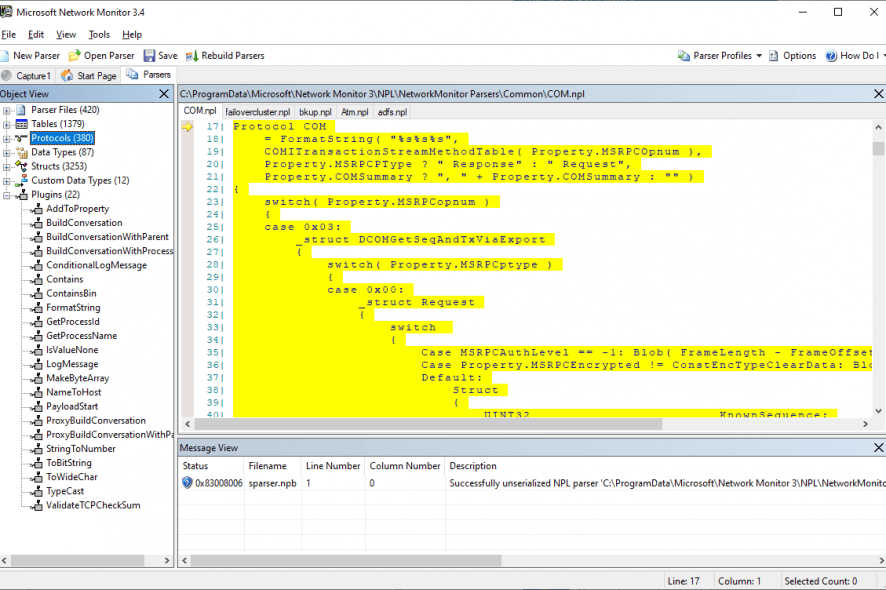Screen dimensions: 886x590
Task: Close the Message View panel
Action: (x=879, y=448)
